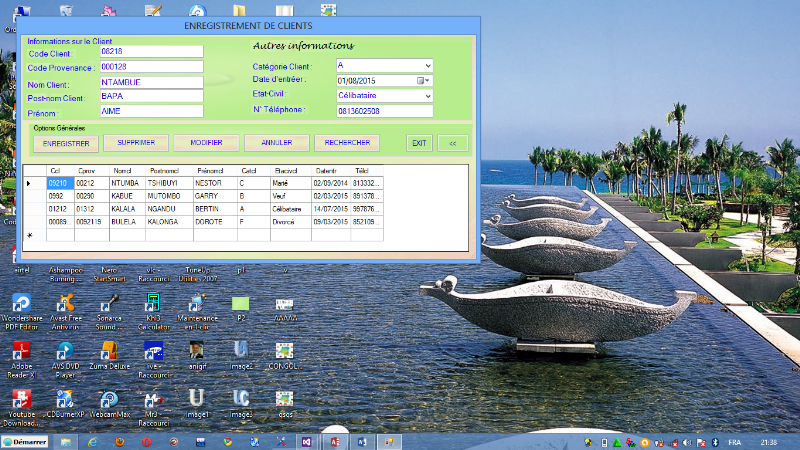This screenshot has width=800, height=450.
Task: Open the Zuma Deluxe desktop icon
Action: (109, 351)
